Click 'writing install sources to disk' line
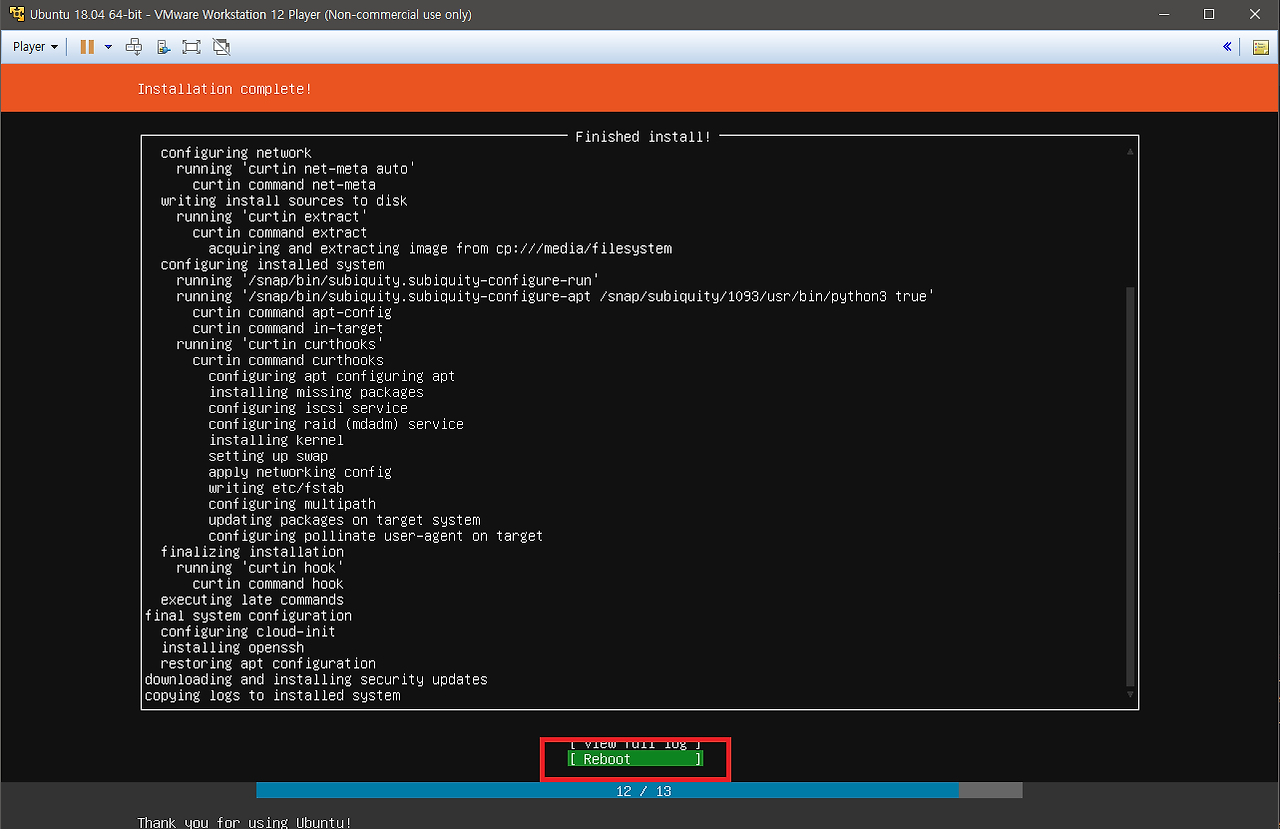The height and width of the screenshot is (829, 1280). click(x=284, y=201)
